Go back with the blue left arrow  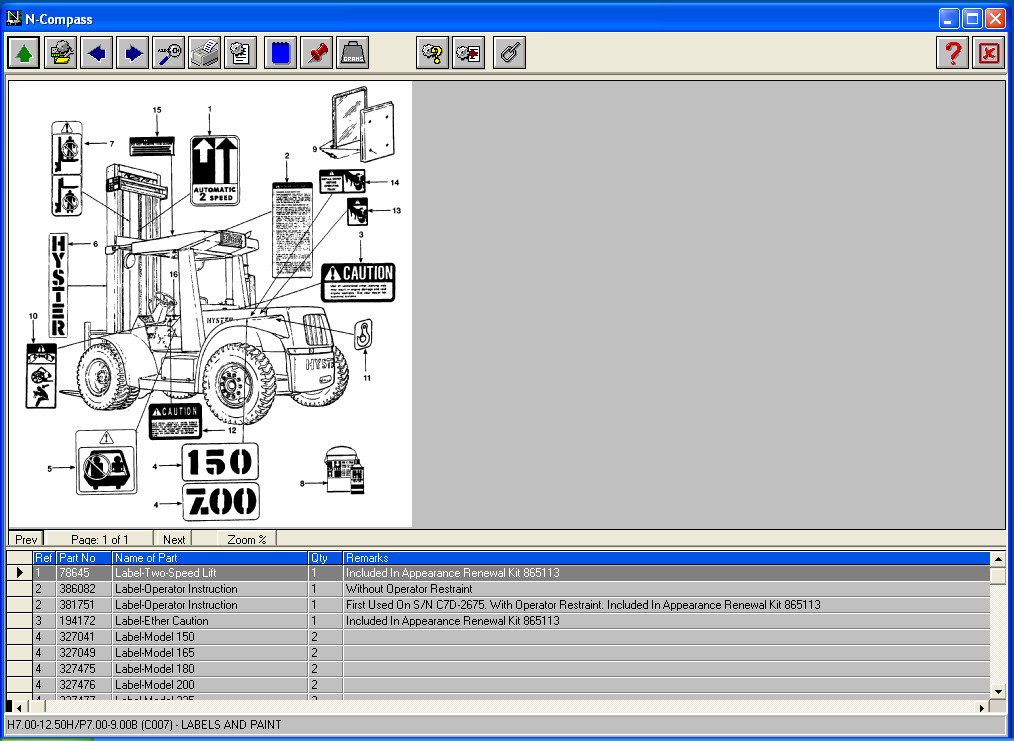pyautogui.click(x=97, y=52)
